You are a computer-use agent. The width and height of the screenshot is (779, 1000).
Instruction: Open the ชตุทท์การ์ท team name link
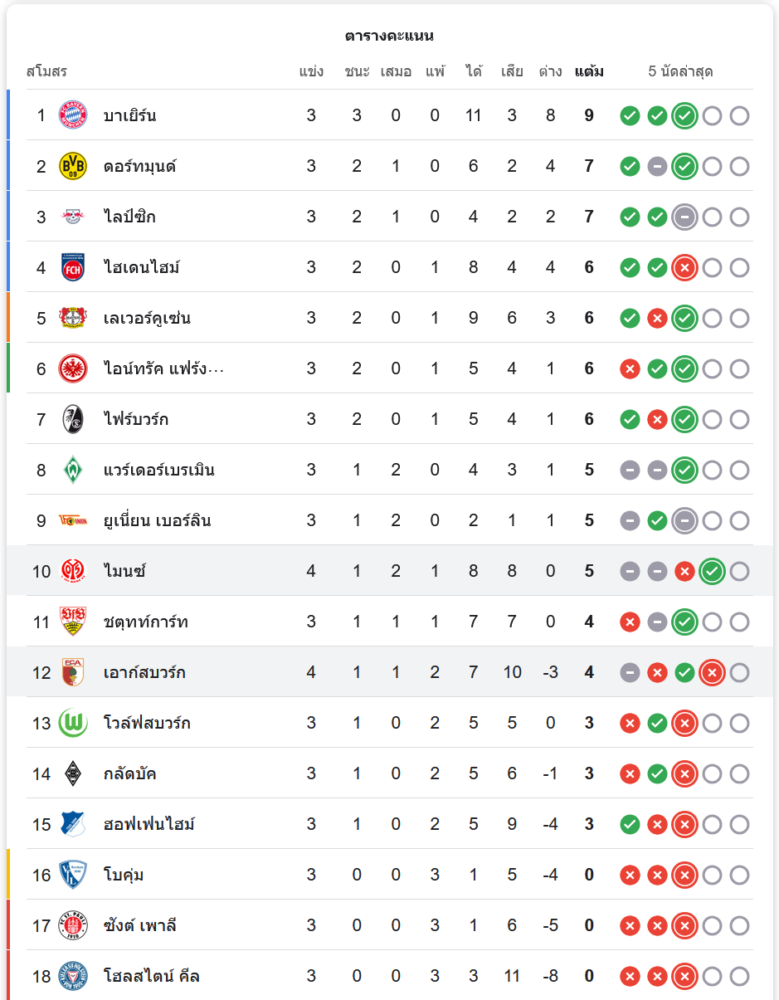[144, 622]
